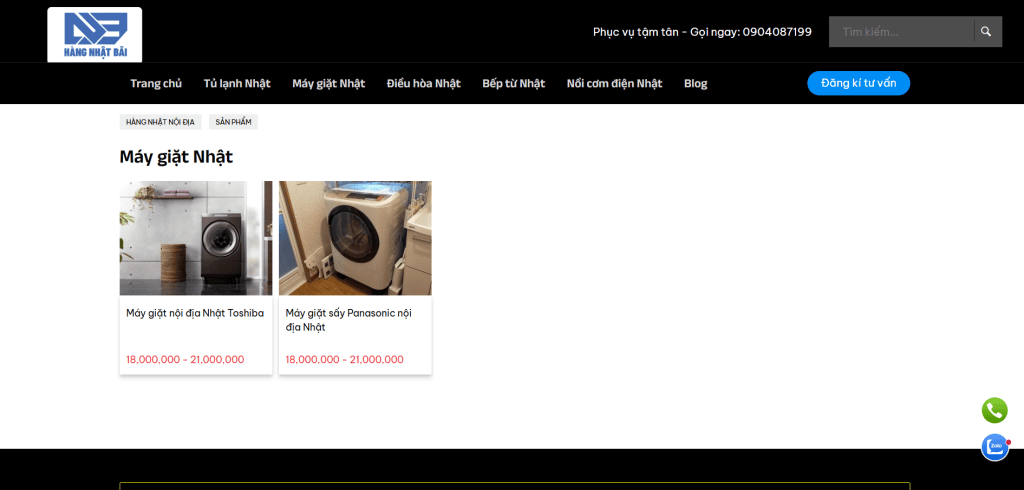Screen dimensions: 1024x490
Task: Click the Panasonic price 18,000,000 - 21,000,000
Action: pyautogui.click(x=345, y=359)
